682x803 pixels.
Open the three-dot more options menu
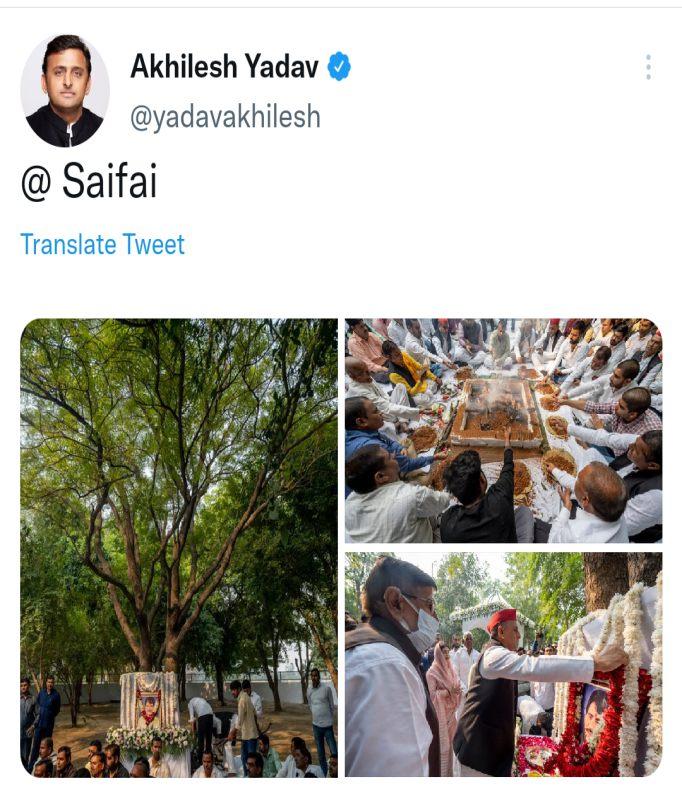(x=648, y=67)
